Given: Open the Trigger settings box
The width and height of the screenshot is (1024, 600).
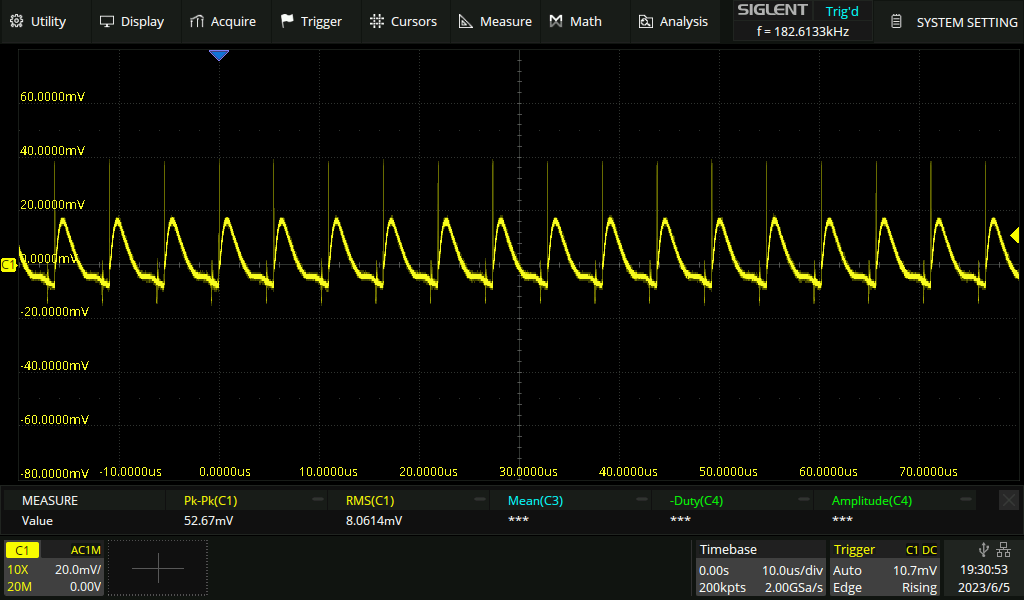Looking at the screenshot, I should (x=885, y=568).
